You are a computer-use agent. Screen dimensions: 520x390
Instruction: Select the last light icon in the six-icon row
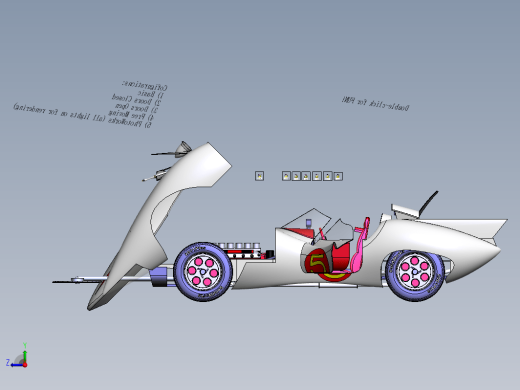[x=338, y=176]
